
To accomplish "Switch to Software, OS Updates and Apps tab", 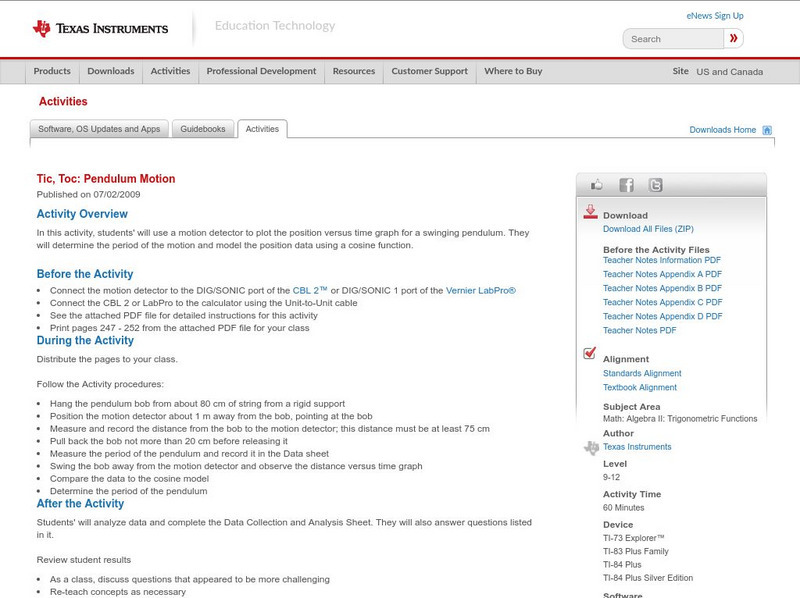I will click(x=99, y=129).
